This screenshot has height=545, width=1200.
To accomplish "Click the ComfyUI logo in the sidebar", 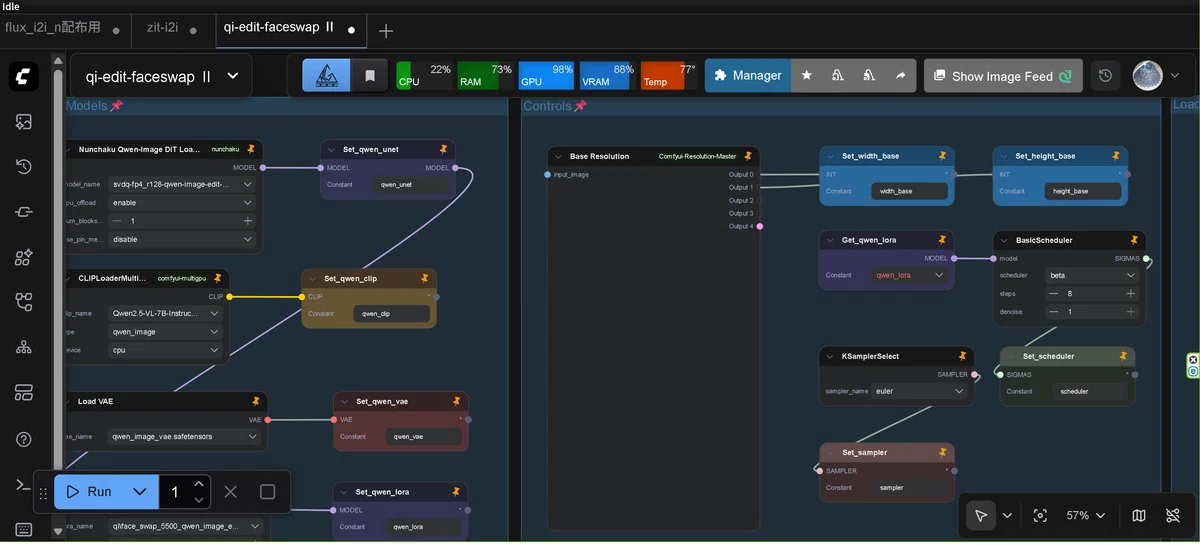I will pyautogui.click(x=24, y=76).
